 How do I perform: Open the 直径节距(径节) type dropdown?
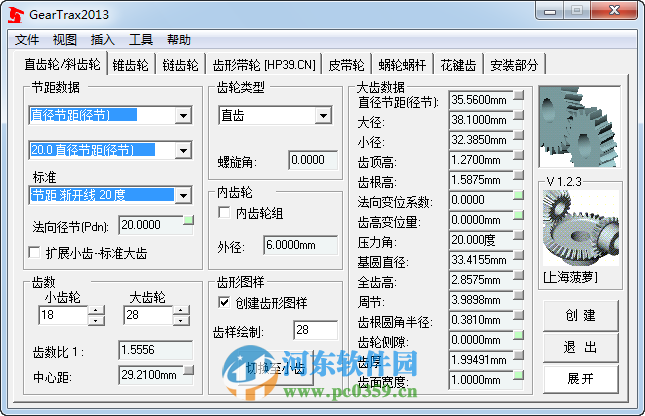pyautogui.click(x=183, y=116)
